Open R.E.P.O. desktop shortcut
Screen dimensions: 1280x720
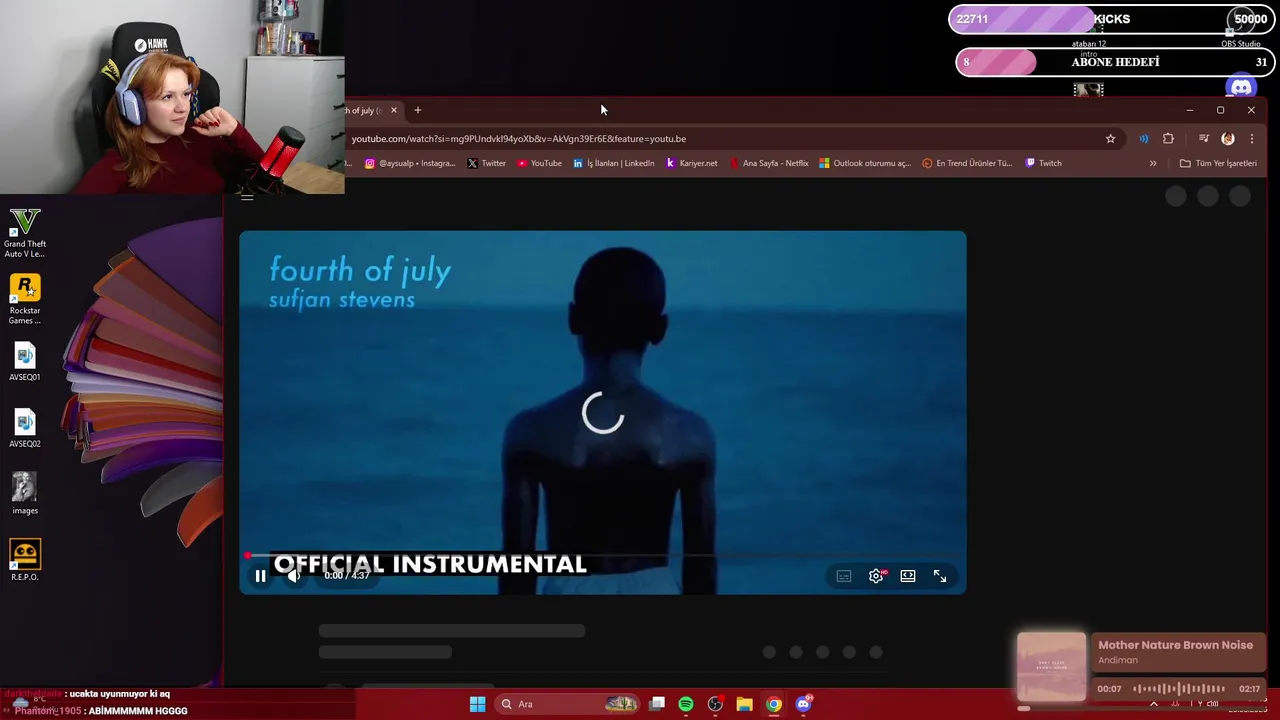(x=25, y=560)
